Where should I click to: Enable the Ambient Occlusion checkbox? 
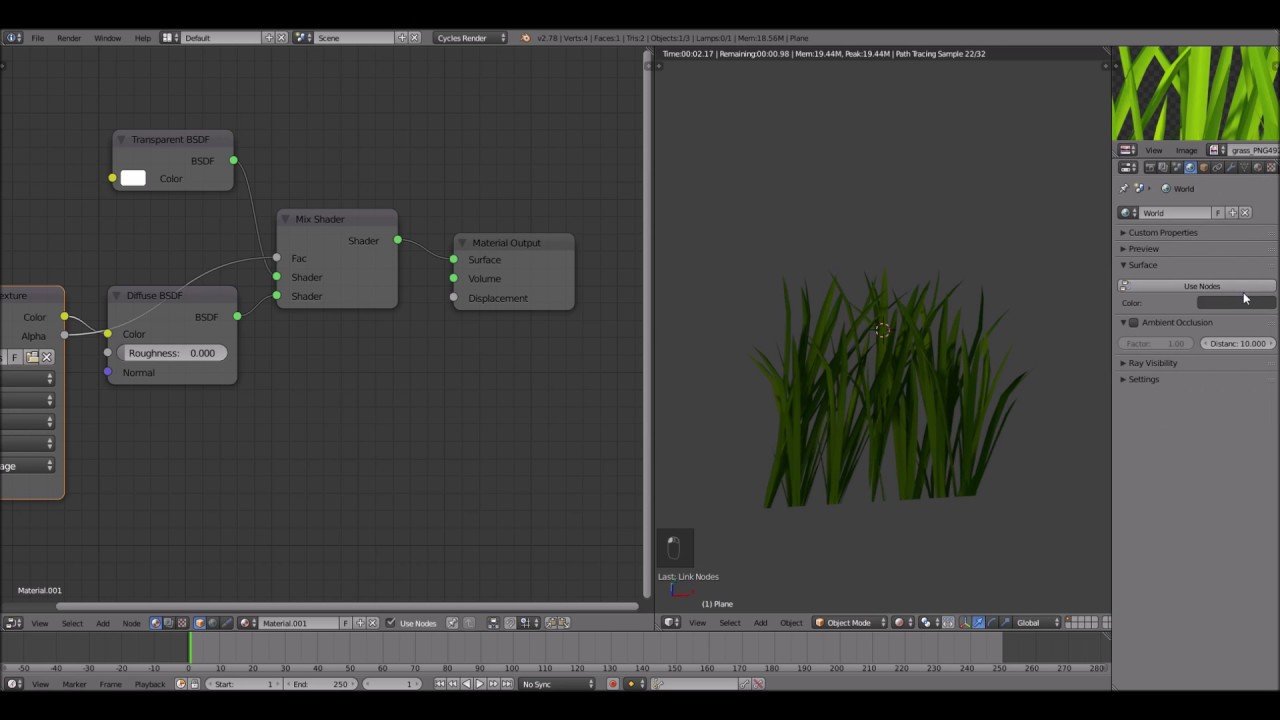(1134, 323)
